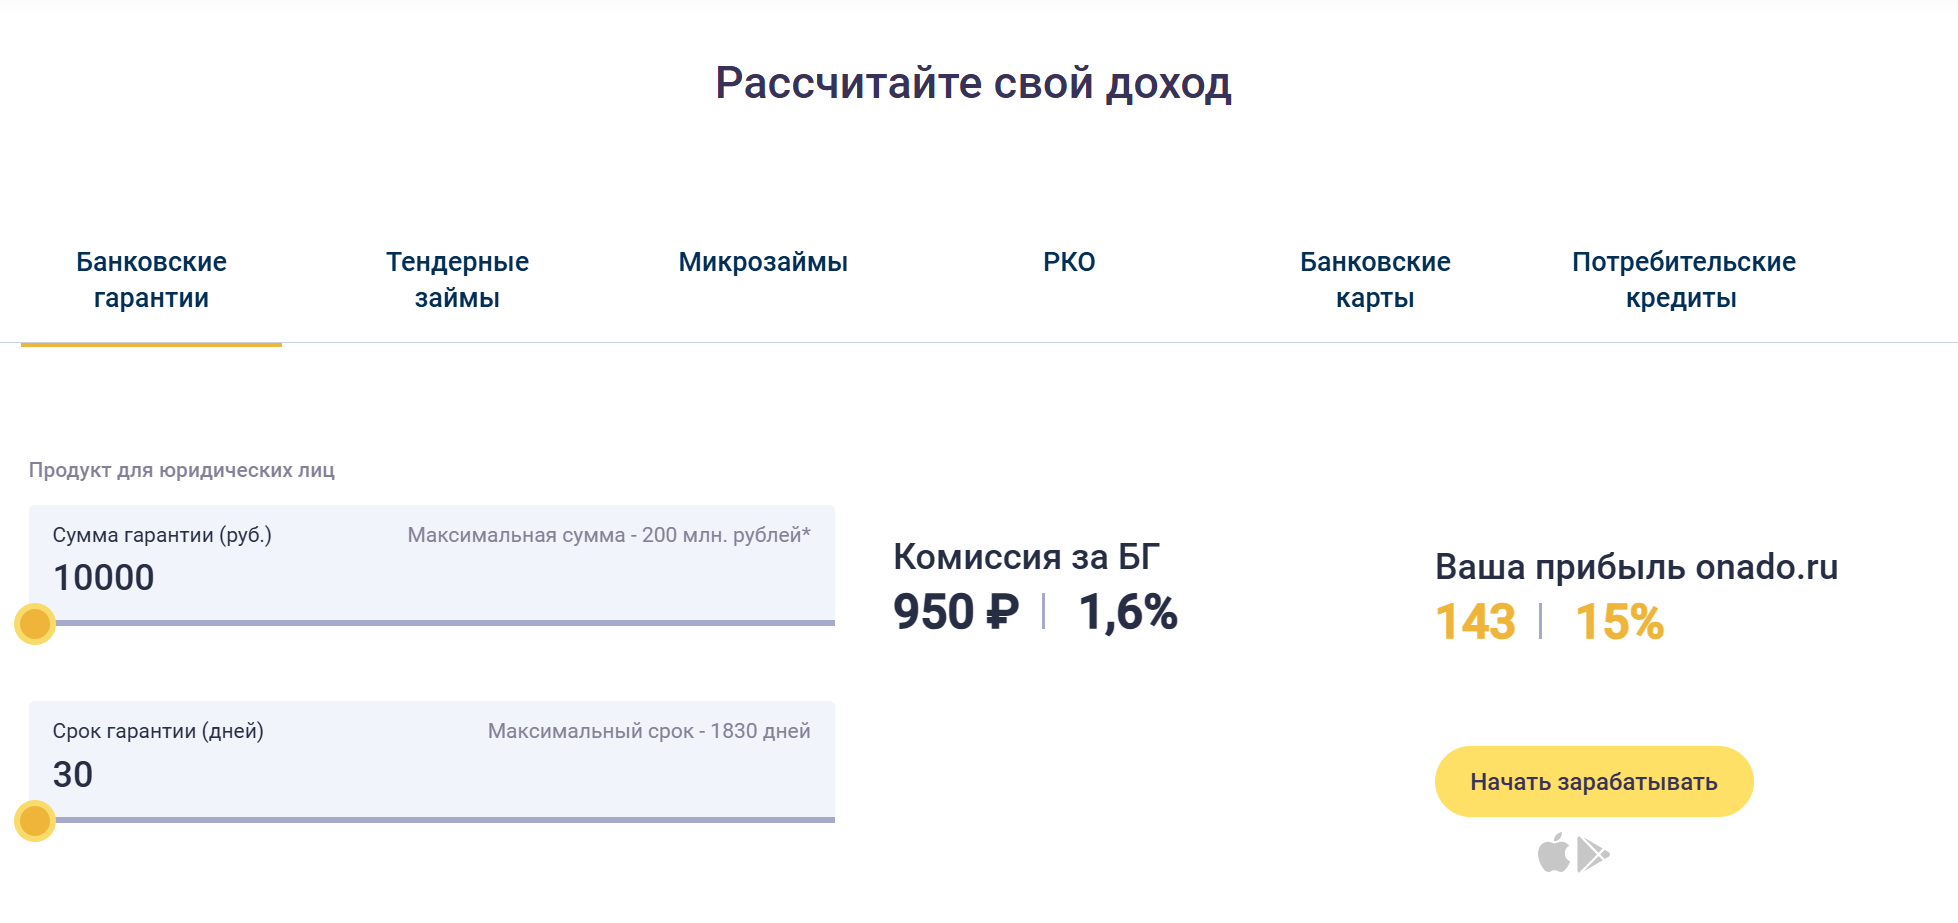The image size is (1958, 923).
Task: Open the Банковские гарантии tab
Action: pyautogui.click(x=151, y=280)
